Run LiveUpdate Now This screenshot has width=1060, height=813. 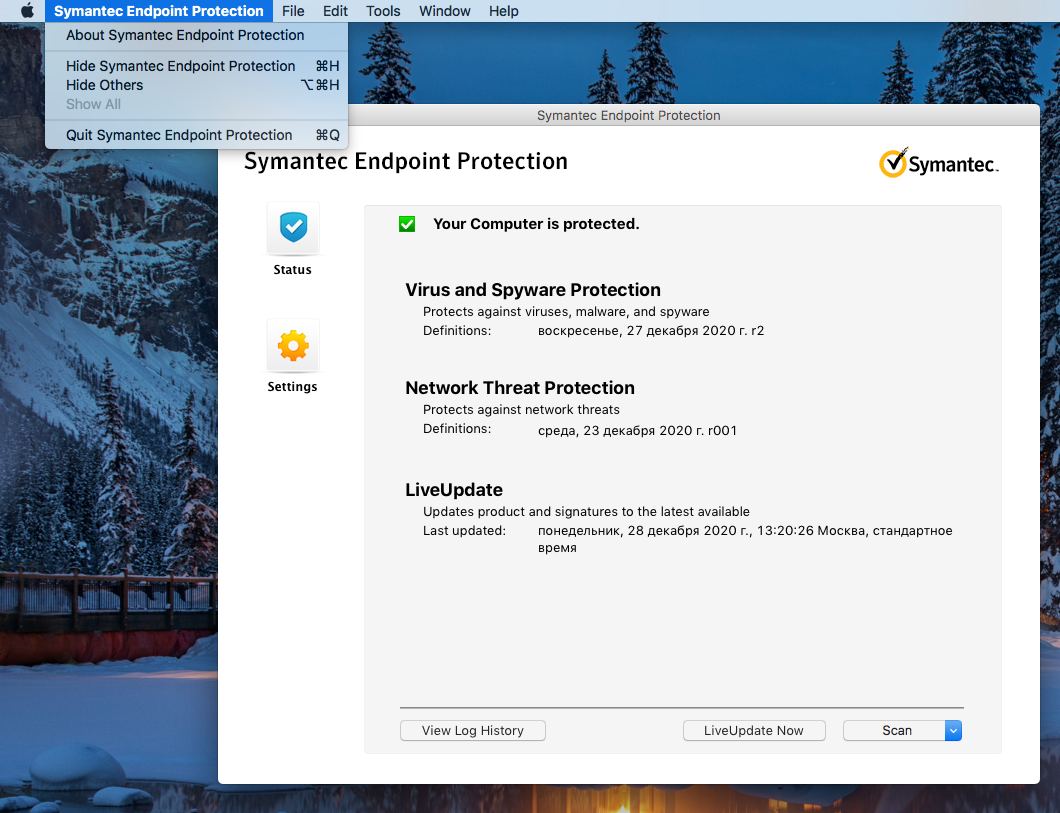click(x=754, y=731)
